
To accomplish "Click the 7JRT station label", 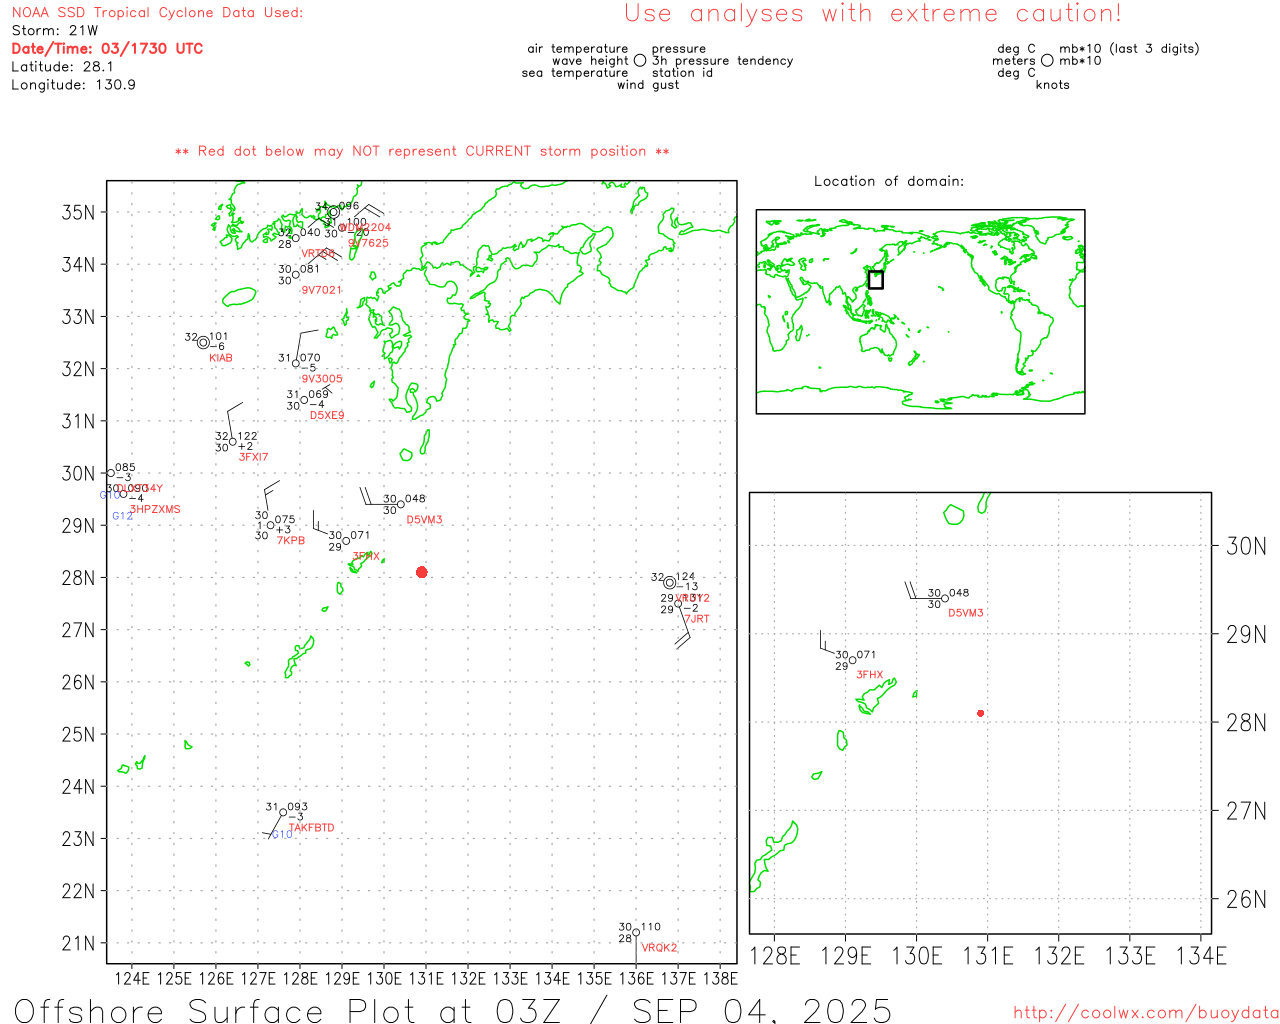I will coord(697,619).
